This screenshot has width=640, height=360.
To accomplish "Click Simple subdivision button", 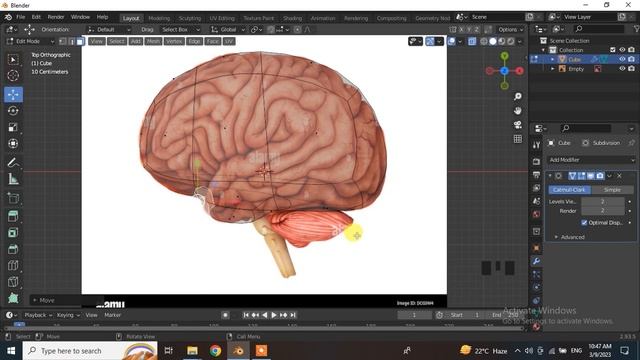I will 612,190.
